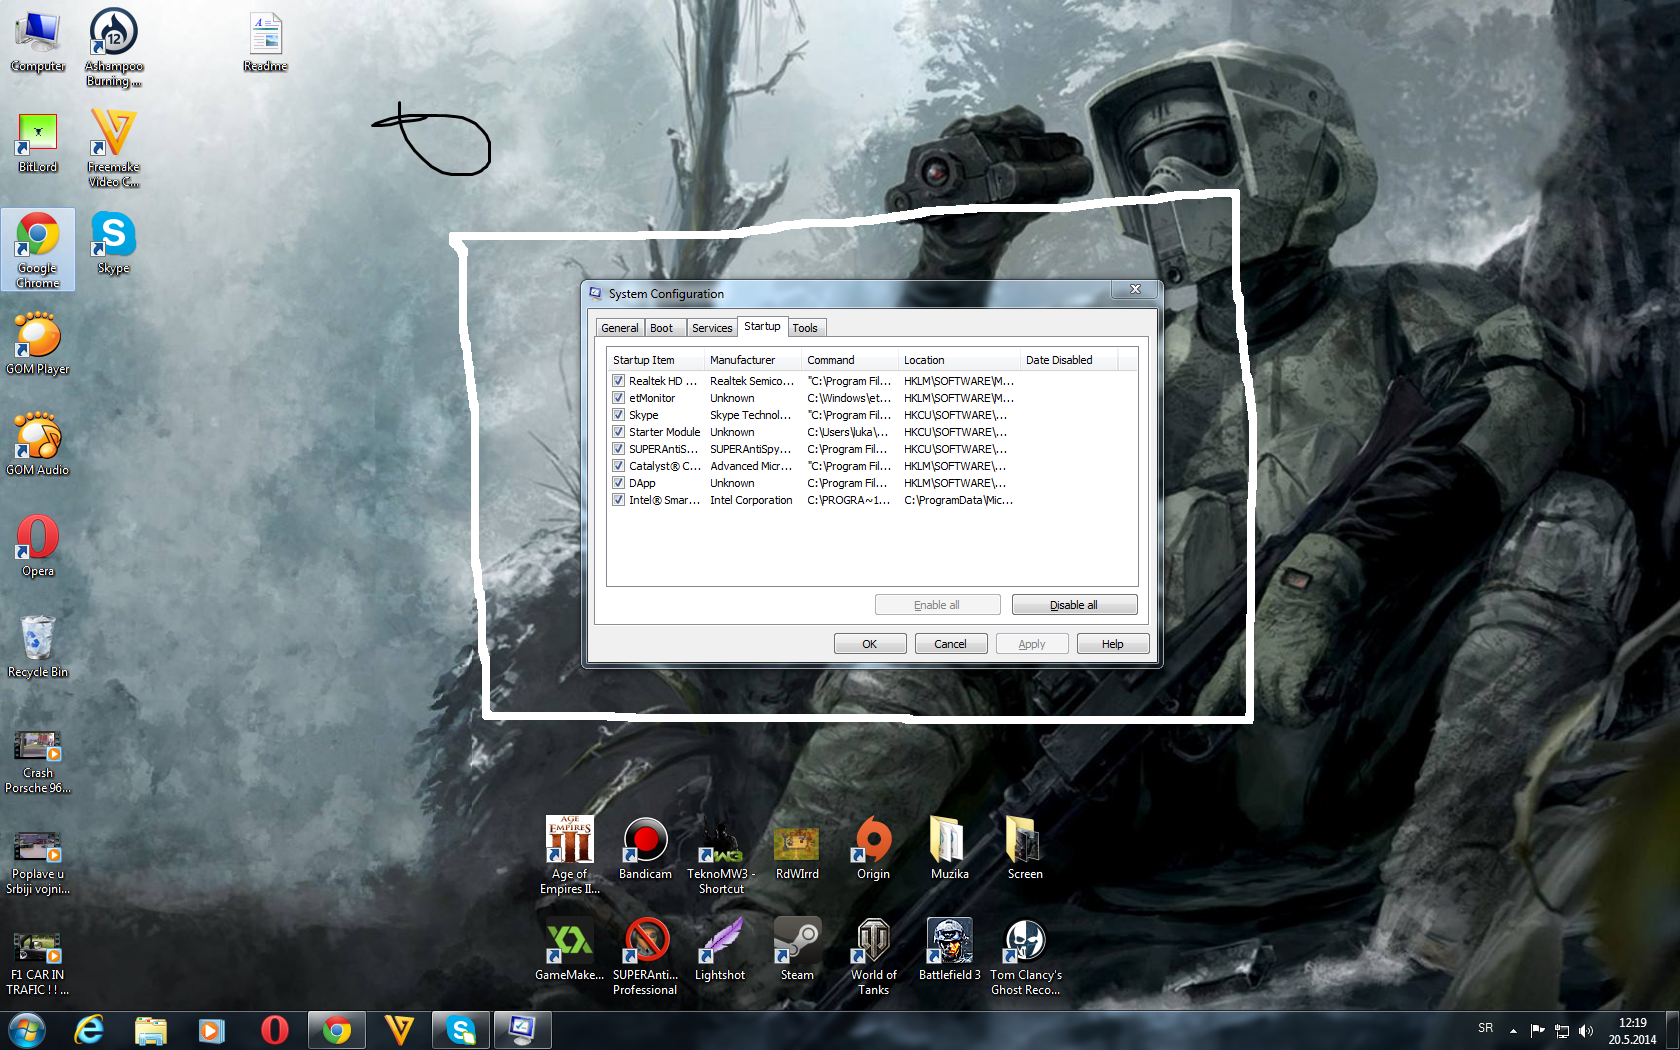Sort by Location column header
Viewport: 1680px width, 1050px height.
tap(958, 360)
